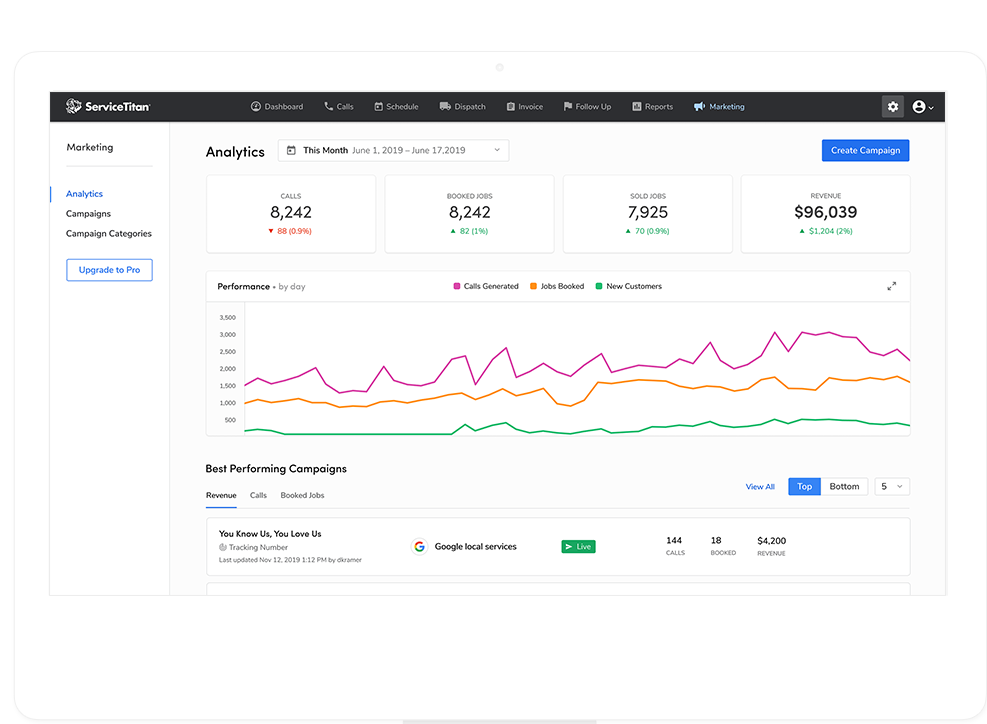Click the ServiceTitan logo
The height and width of the screenshot is (724, 987).
(x=108, y=106)
